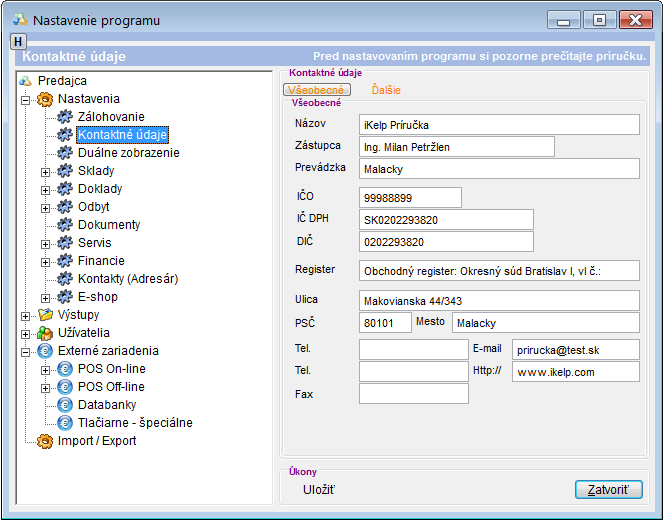Click Uložiť to save settings
The height and width of the screenshot is (520, 663).
click(x=319, y=489)
